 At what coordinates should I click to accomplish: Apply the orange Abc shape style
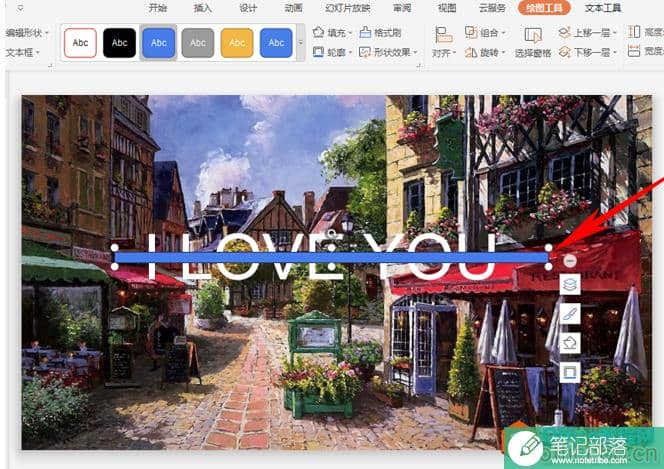pos(237,43)
